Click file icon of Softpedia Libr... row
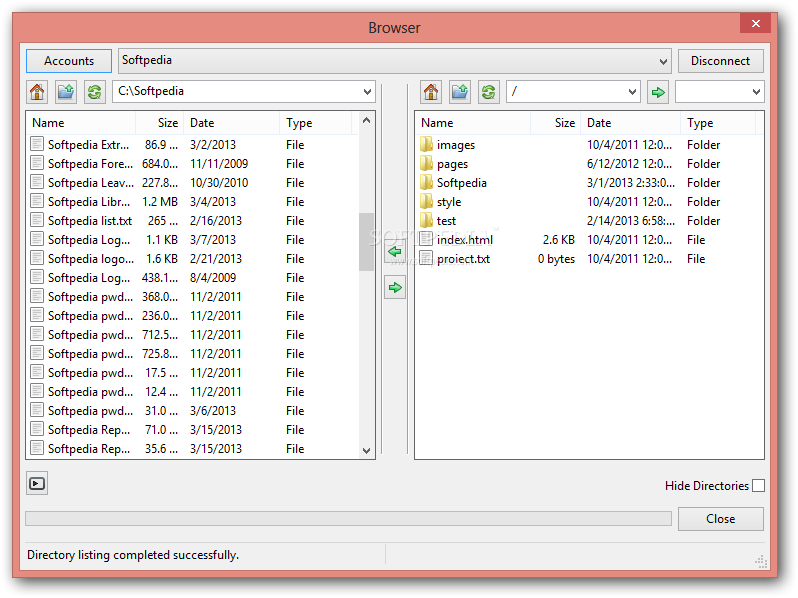 click(x=37, y=202)
